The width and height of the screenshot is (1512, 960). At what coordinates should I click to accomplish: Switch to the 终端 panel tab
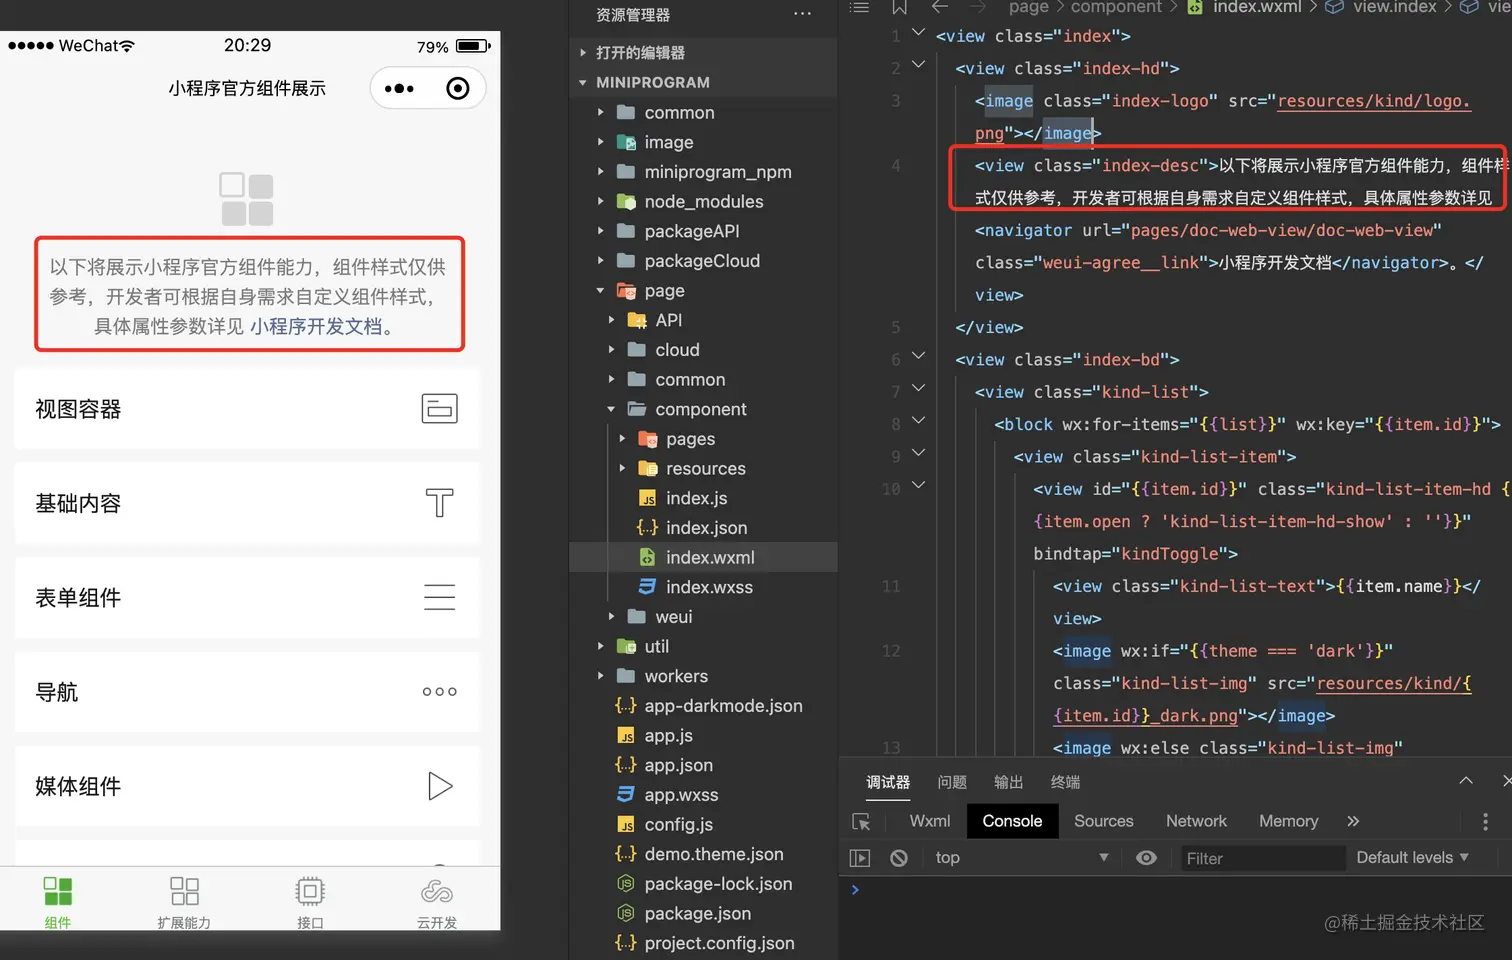pyautogui.click(x=1065, y=782)
